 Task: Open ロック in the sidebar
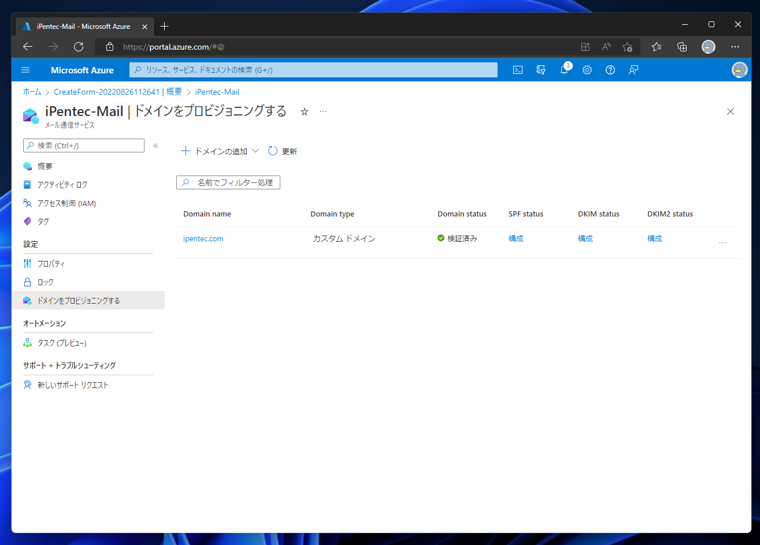click(45, 282)
